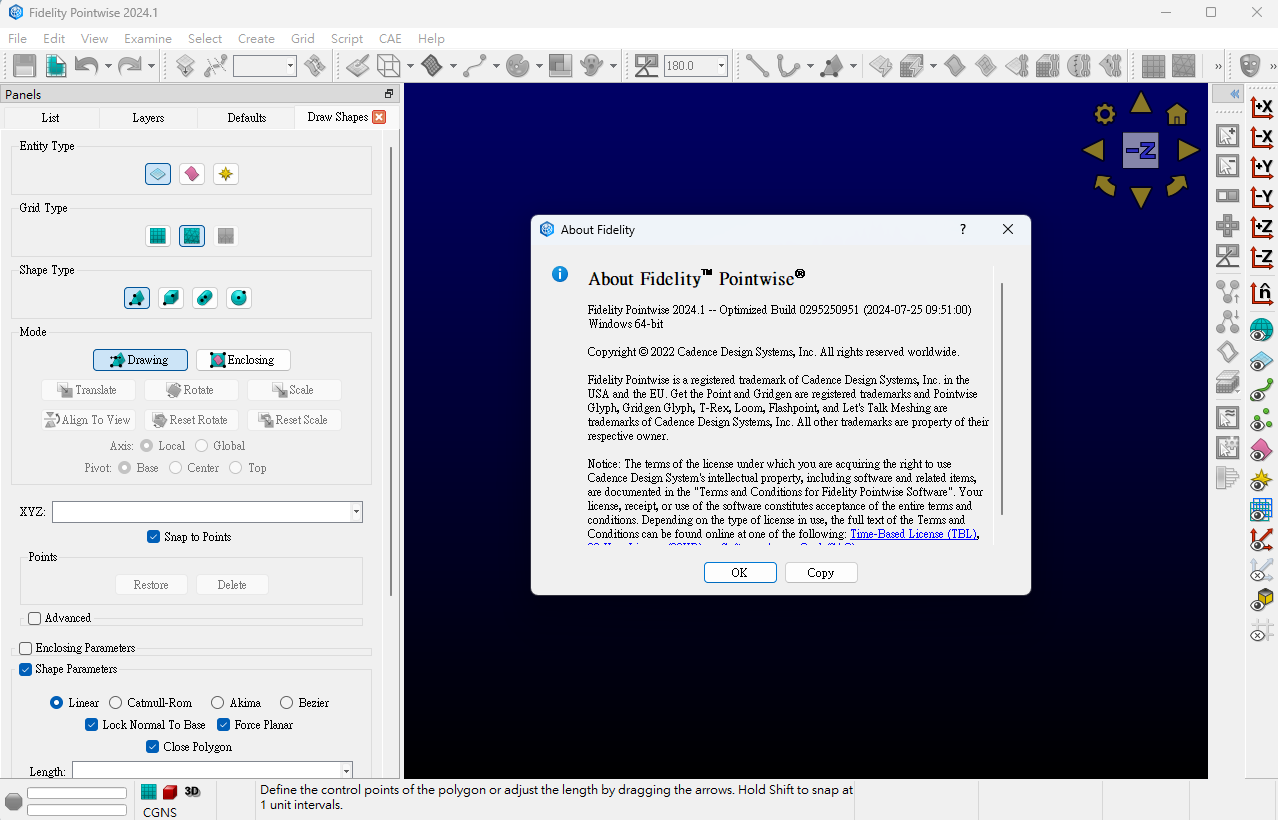Click the Home view icon in the viewport
The height and width of the screenshot is (820, 1278).
1177,114
